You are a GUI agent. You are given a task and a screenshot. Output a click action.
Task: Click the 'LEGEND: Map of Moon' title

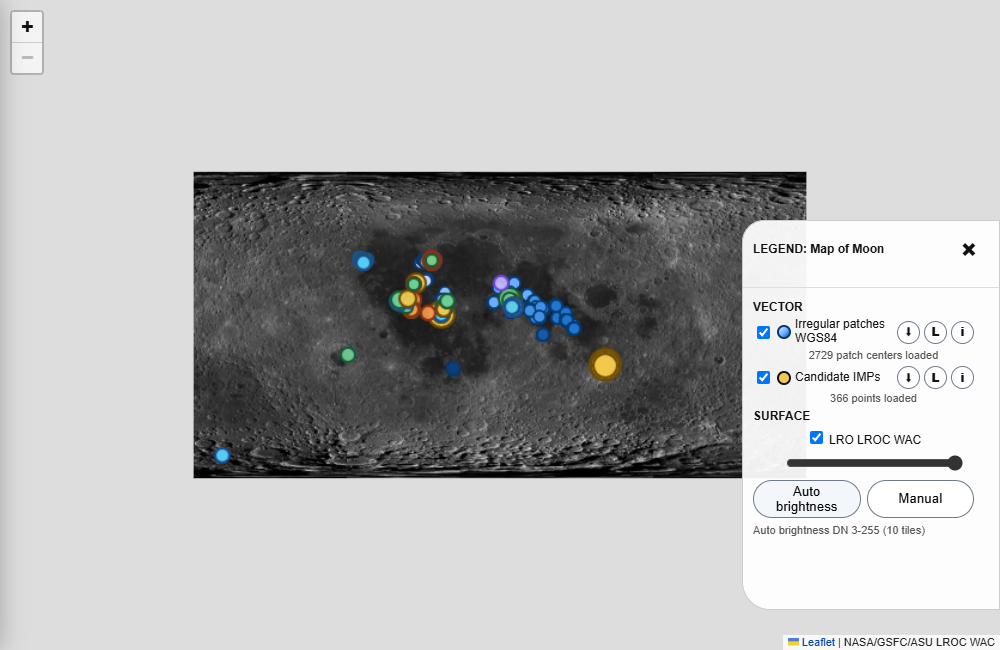click(x=818, y=249)
